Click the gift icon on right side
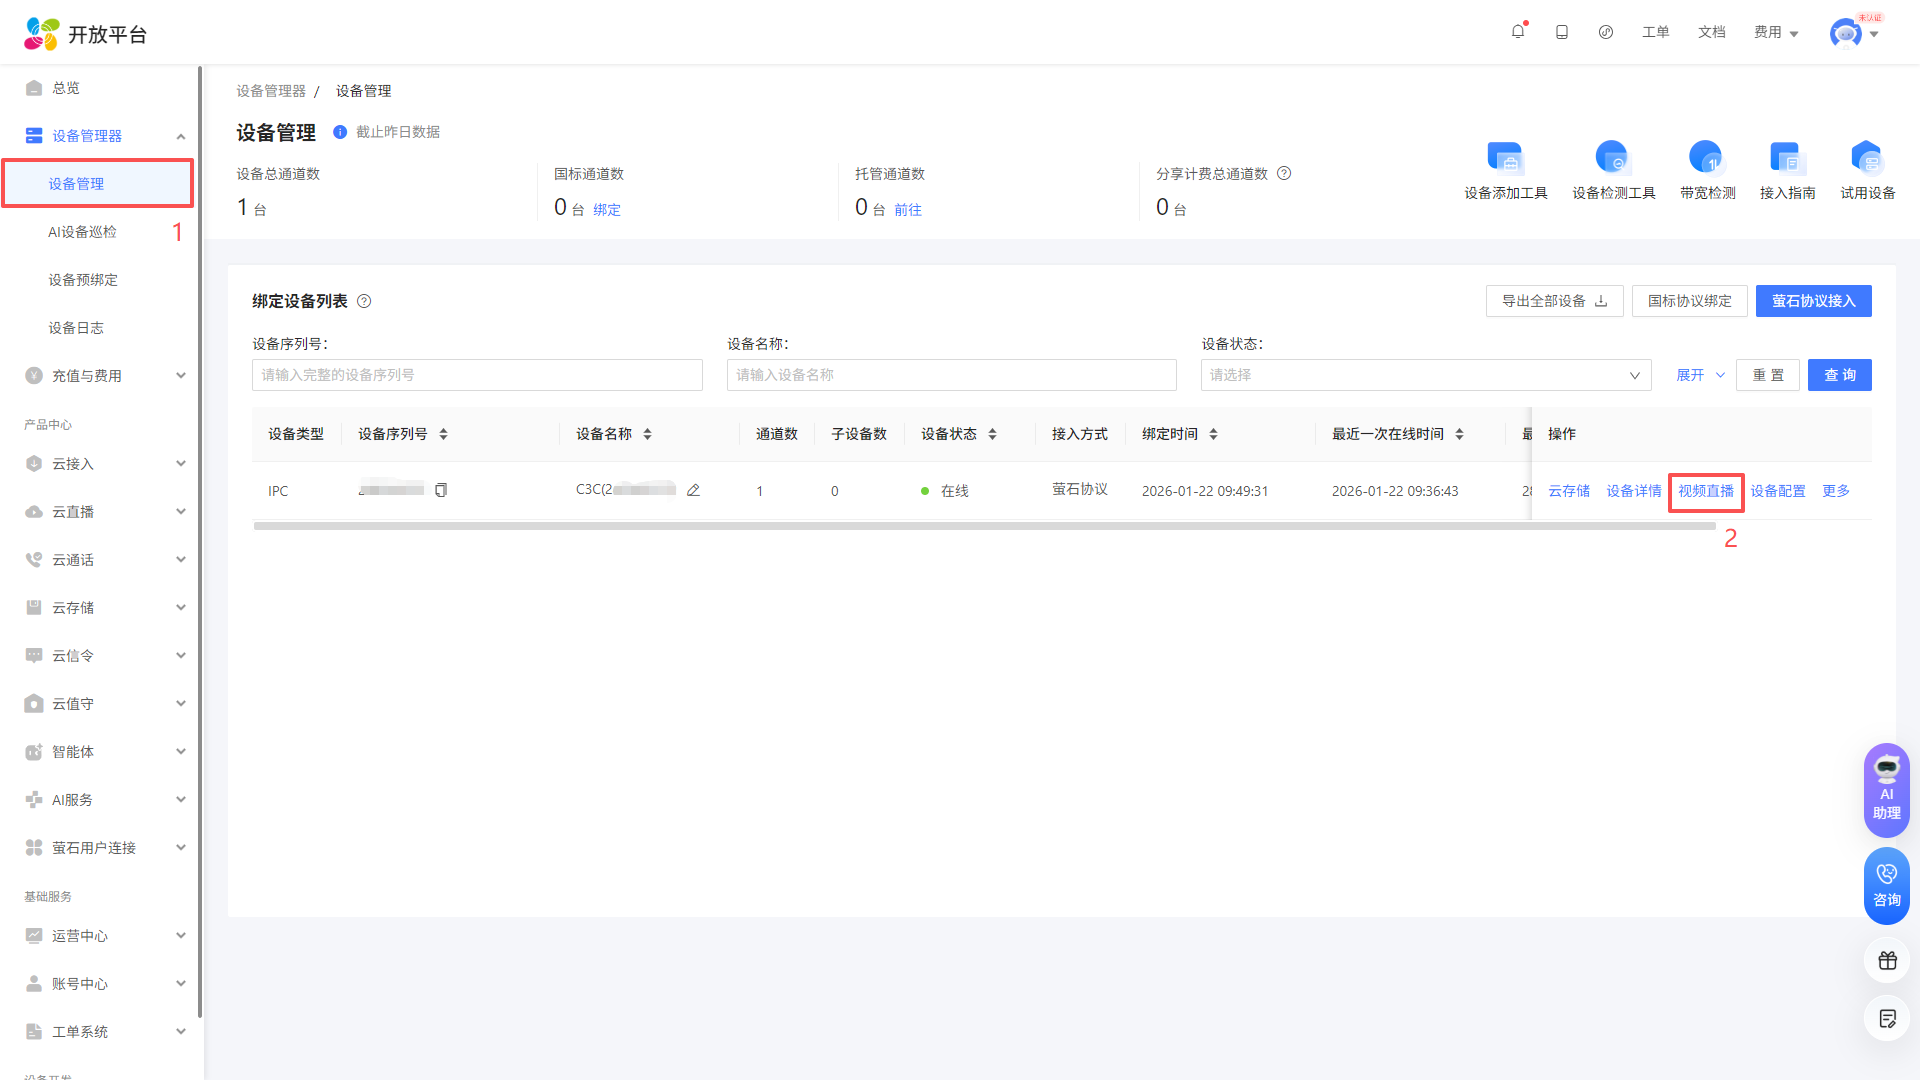1920x1080 pixels. coord(1887,961)
